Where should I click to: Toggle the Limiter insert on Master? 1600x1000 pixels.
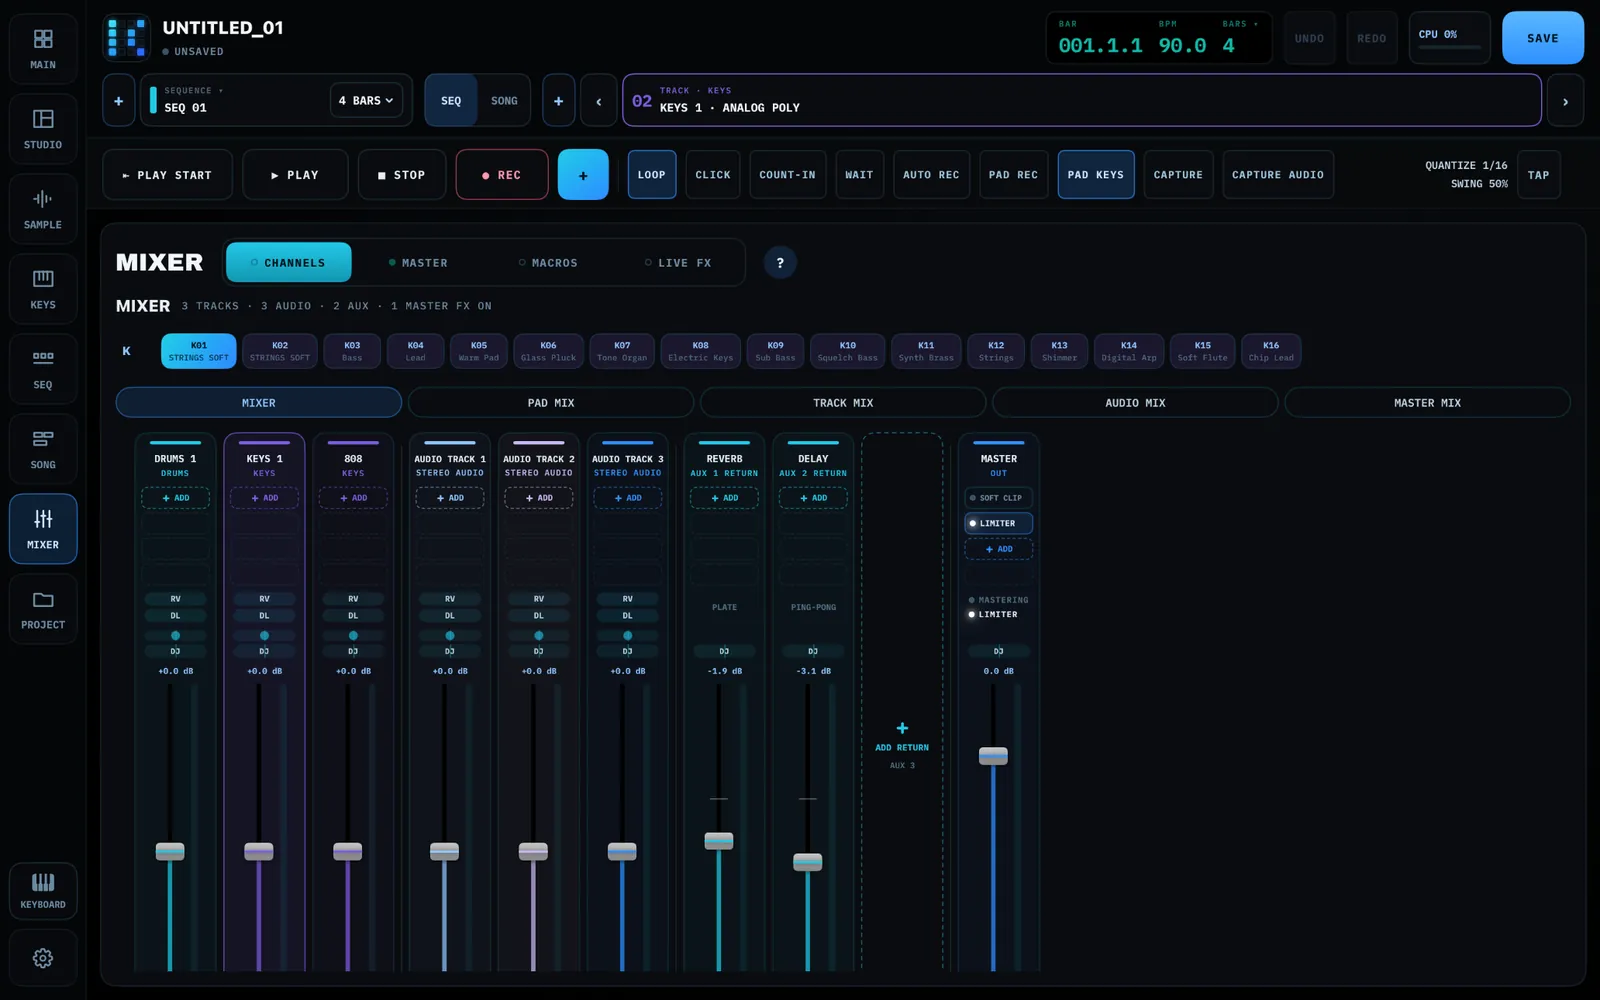coord(998,523)
